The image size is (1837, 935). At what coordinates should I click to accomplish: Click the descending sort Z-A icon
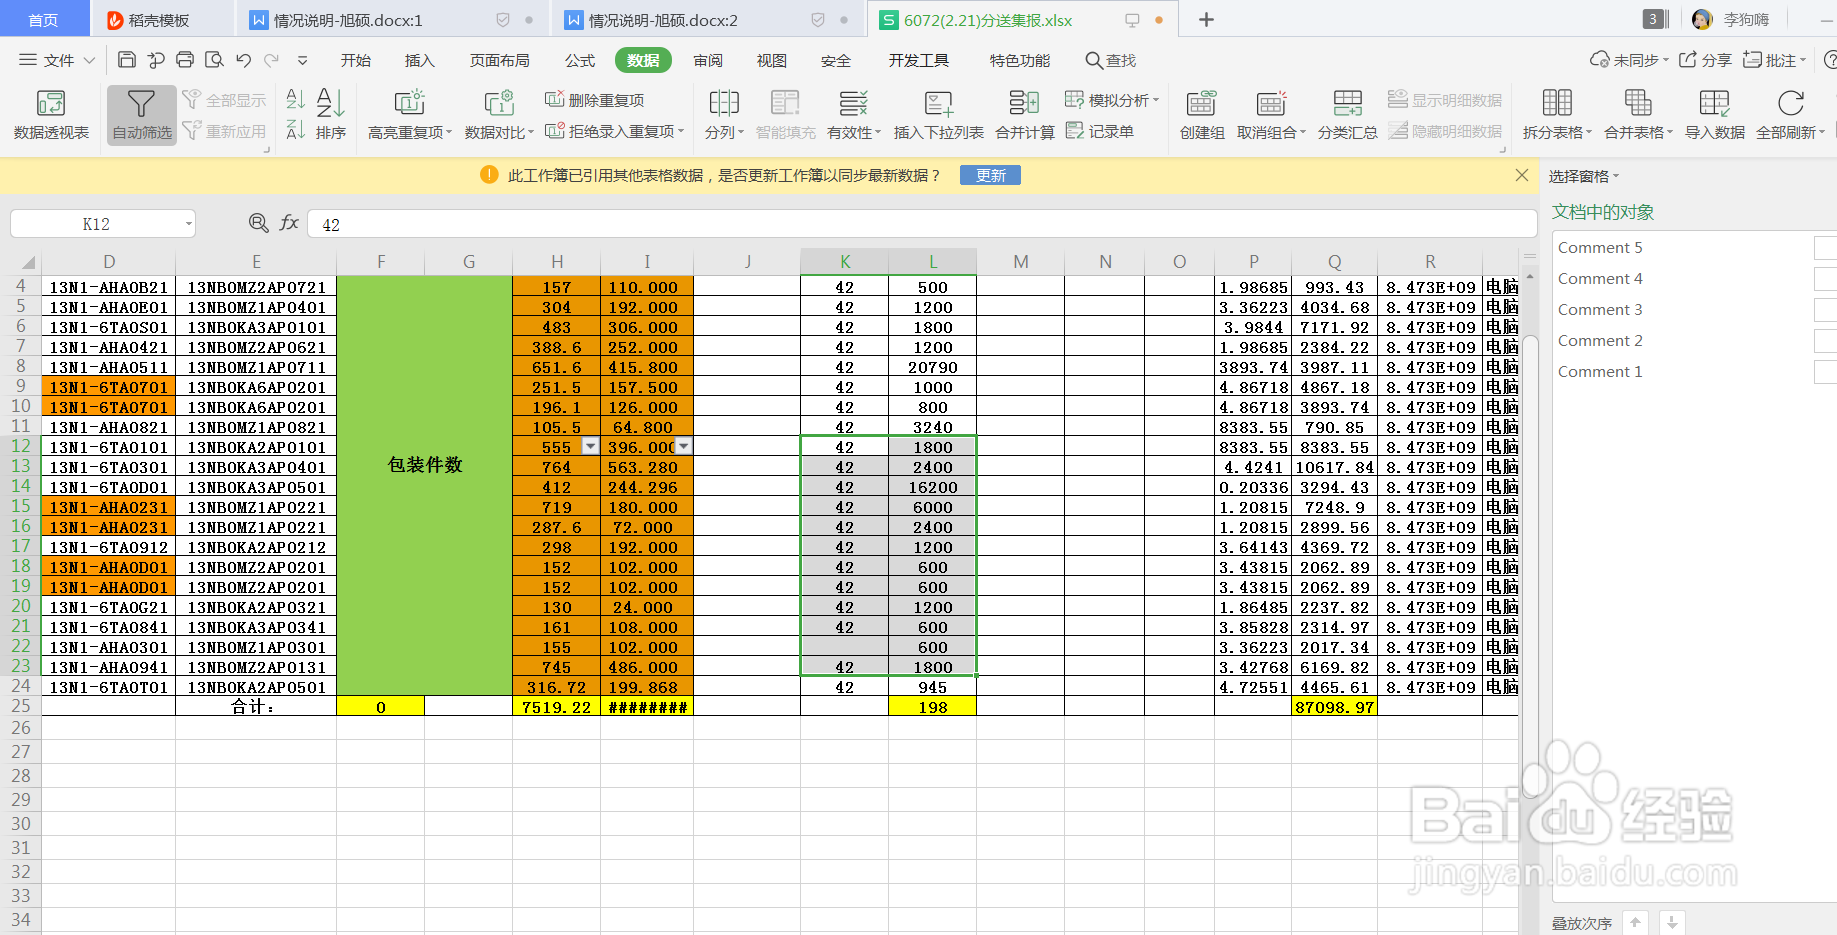tap(295, 130)
